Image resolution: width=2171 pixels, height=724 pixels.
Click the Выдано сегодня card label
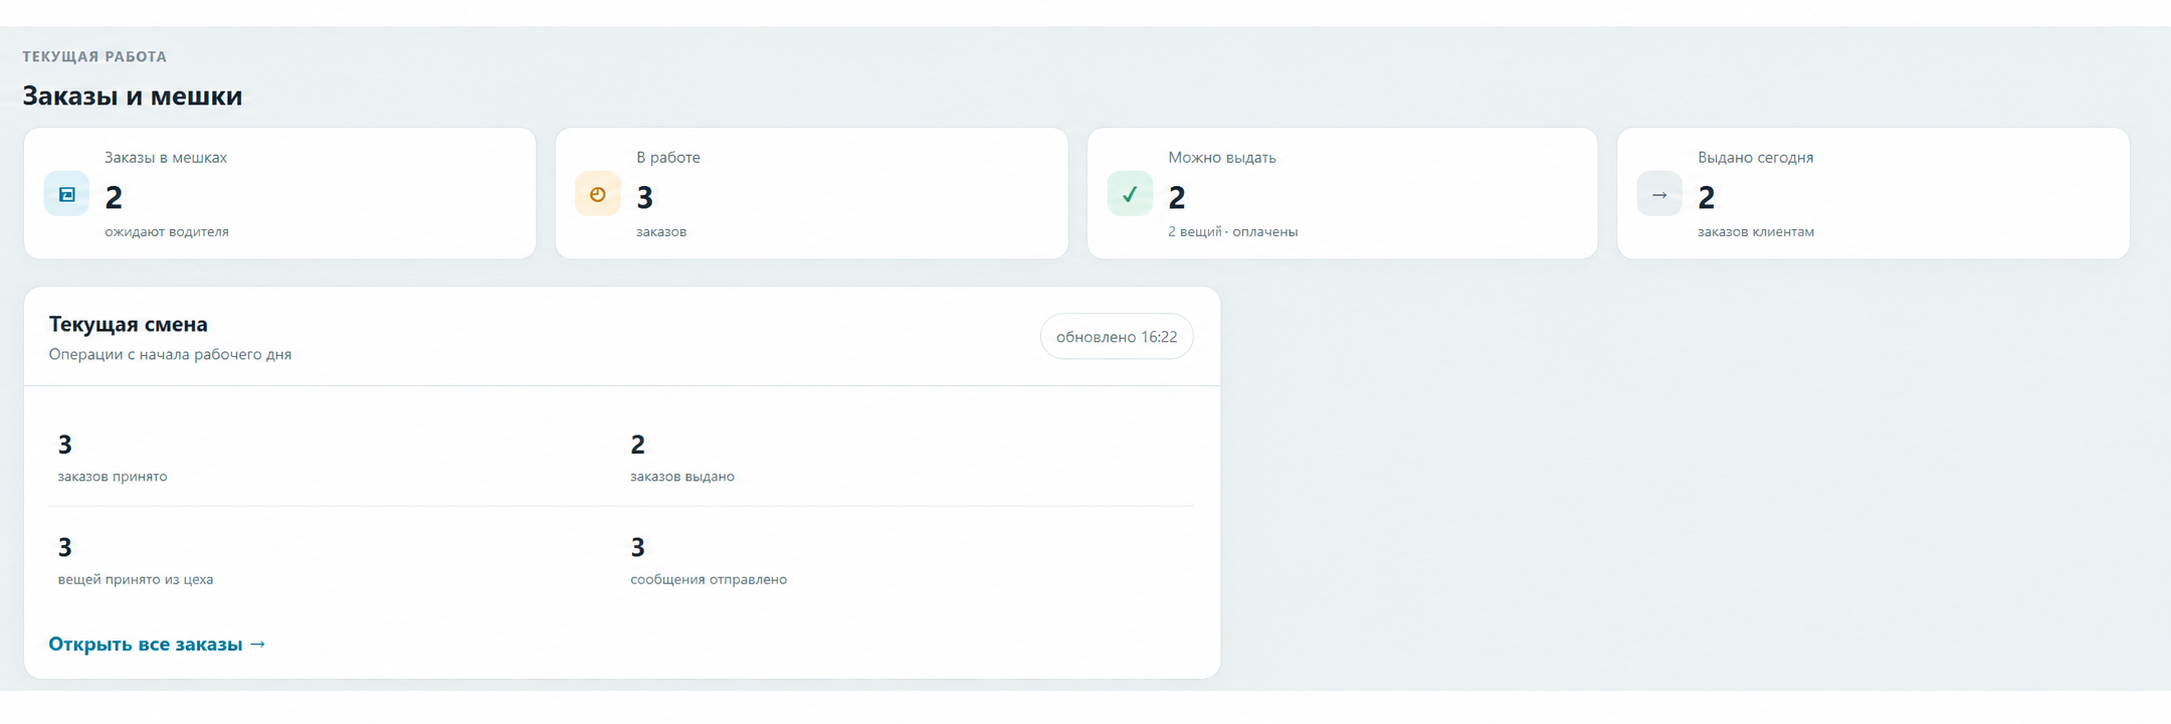pyautogui.click(x=1755, y=157)
